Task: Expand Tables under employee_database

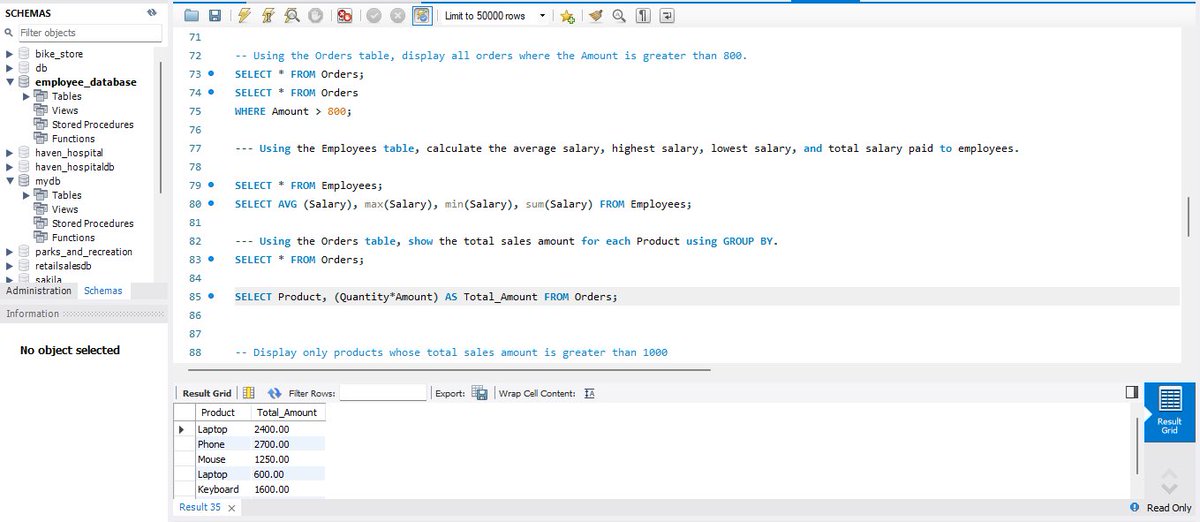Action: click(26, 96)
